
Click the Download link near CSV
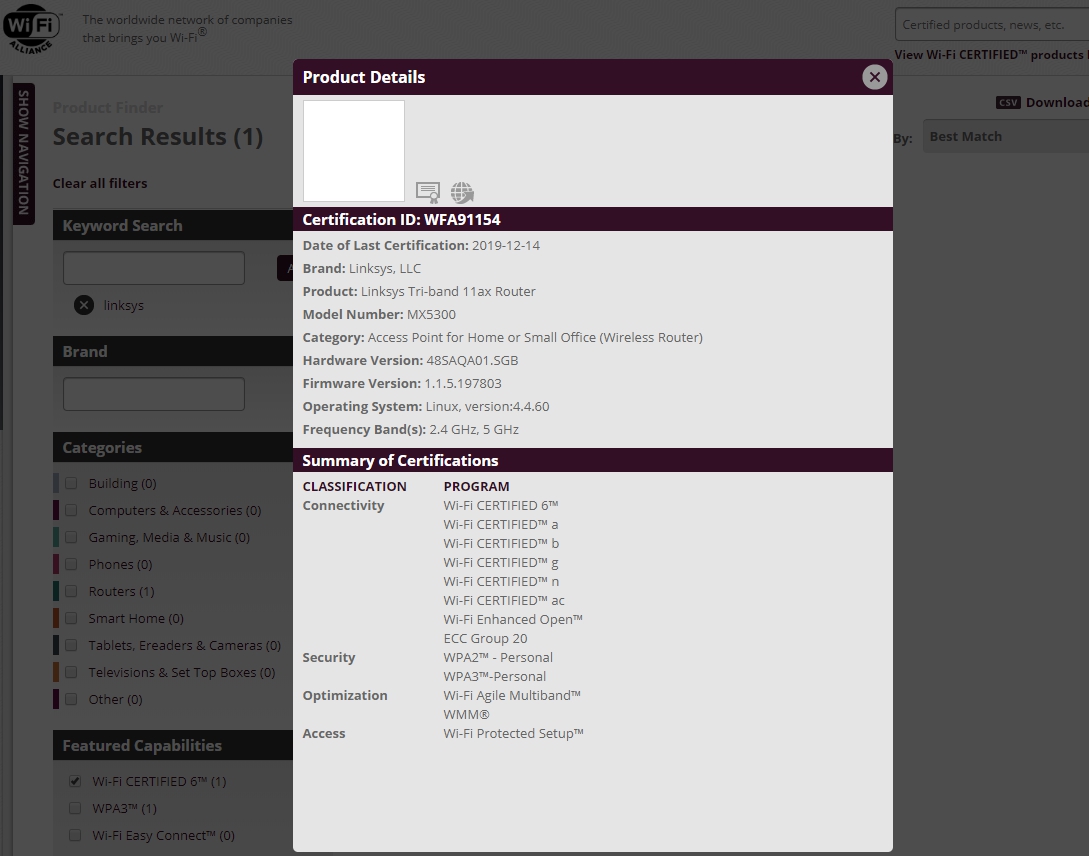pos(1057,102)
